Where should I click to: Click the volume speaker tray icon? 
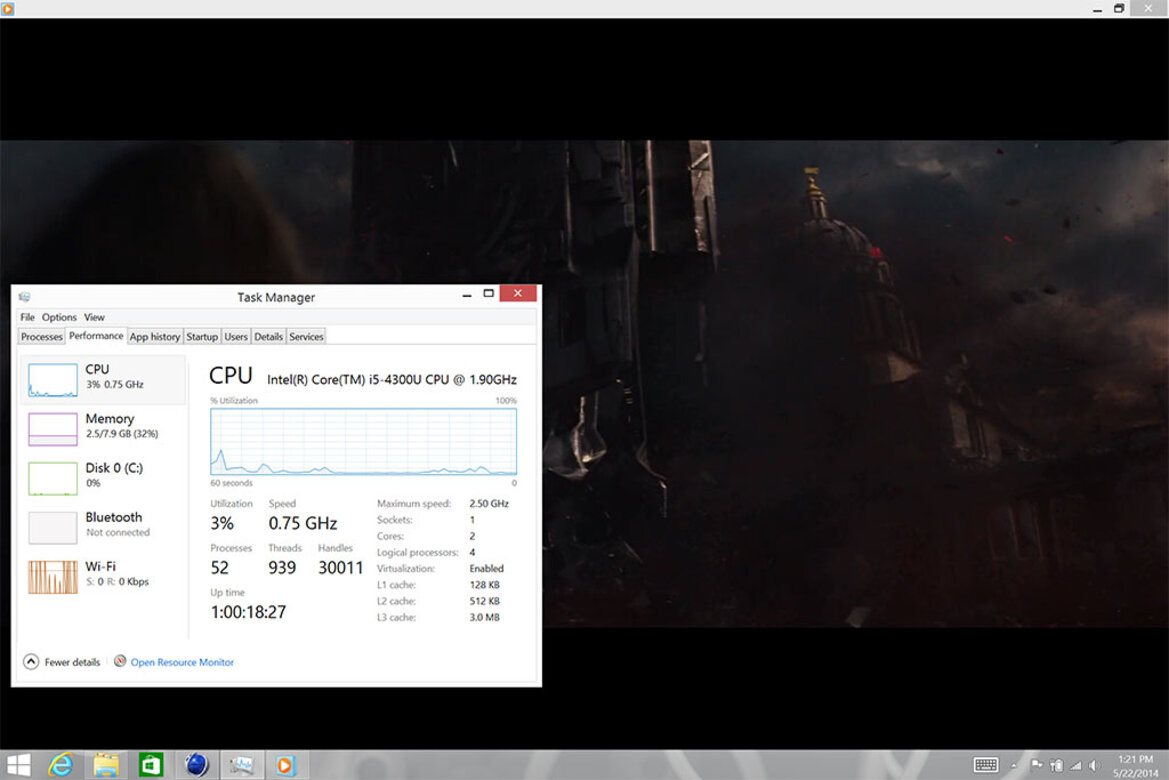[x=1094, y=765]
